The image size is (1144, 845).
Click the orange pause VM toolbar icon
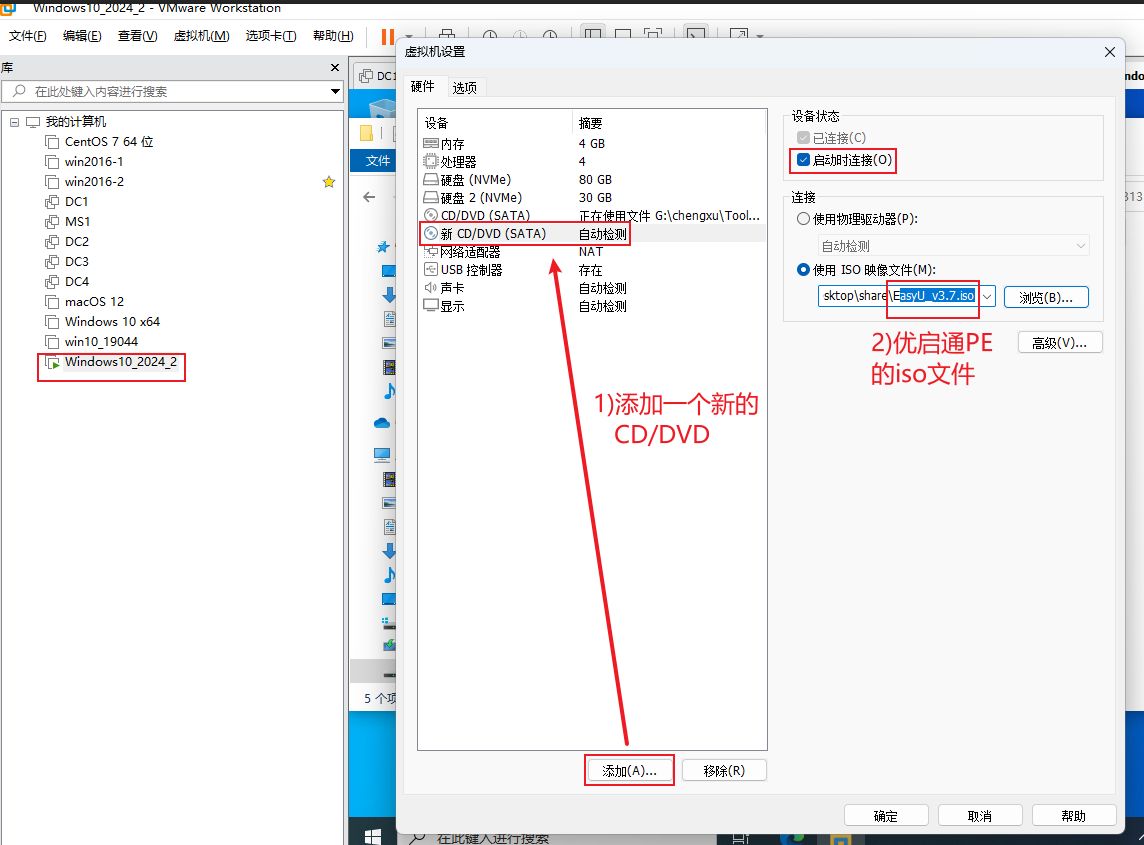[386, 36]
